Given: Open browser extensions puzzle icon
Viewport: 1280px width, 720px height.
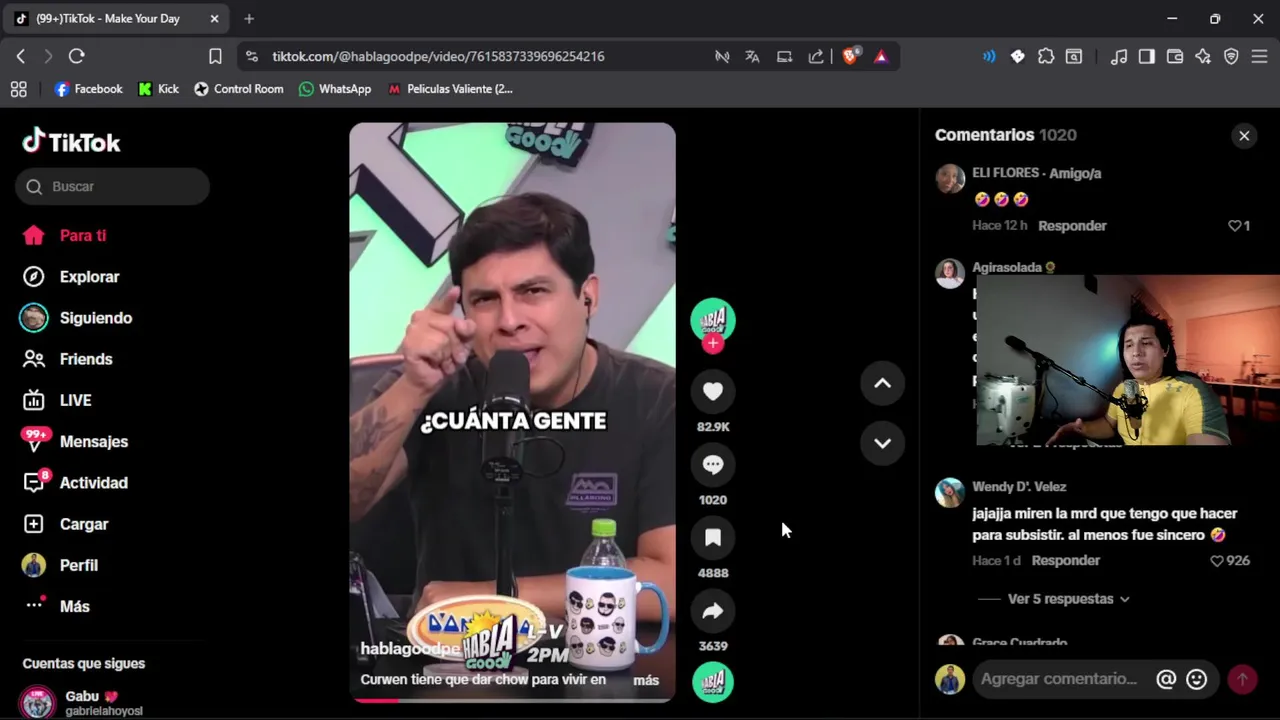Looking at the screenshot, I should [x=1046, y=56].
